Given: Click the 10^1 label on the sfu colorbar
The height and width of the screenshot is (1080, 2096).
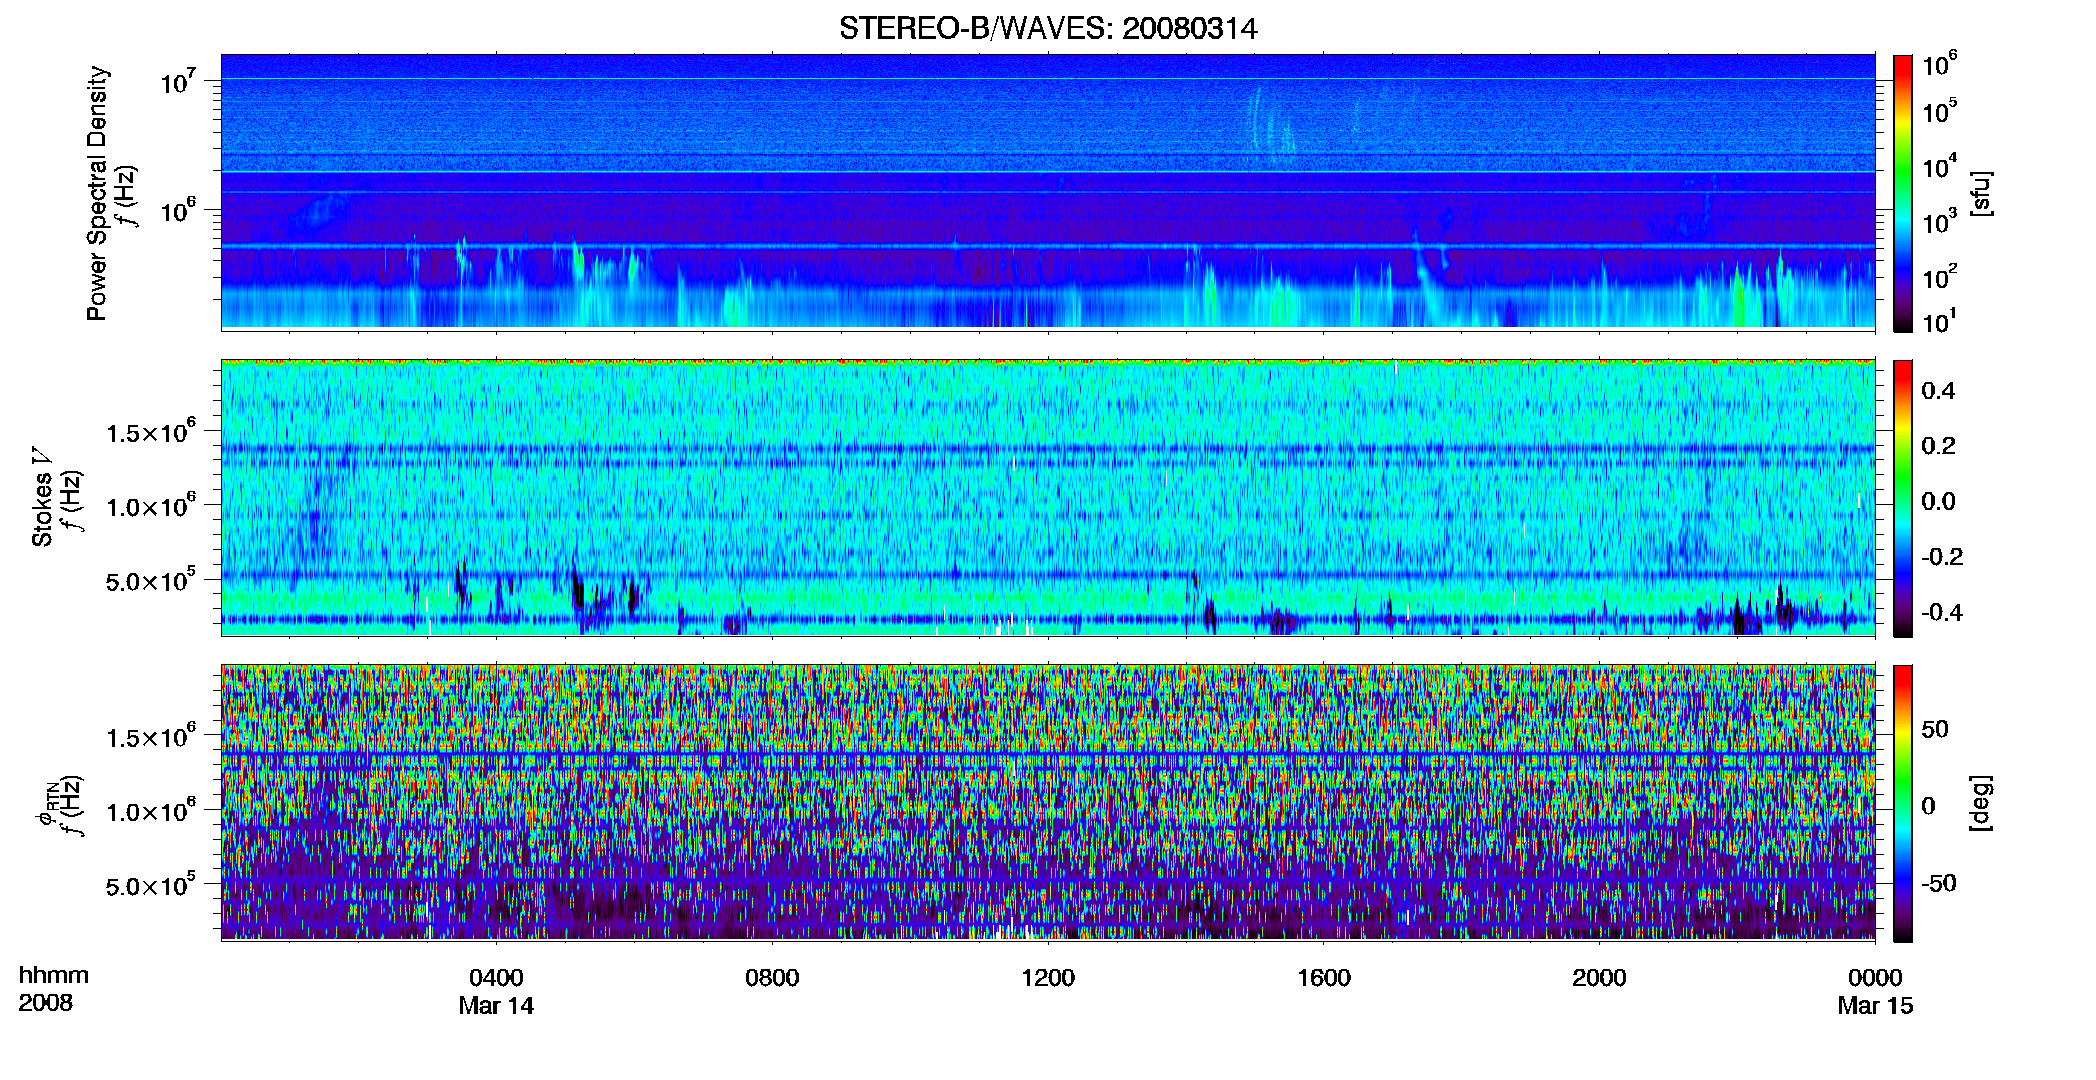Looking at the screenshot, I should click(x=1940, y=322).
